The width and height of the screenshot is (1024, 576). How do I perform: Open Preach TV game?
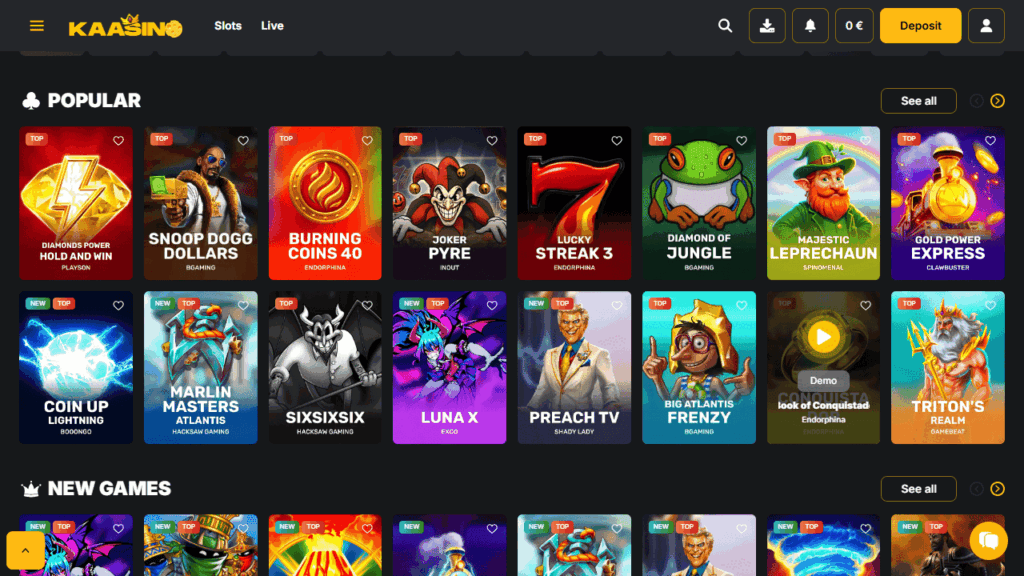coord(574,368)
